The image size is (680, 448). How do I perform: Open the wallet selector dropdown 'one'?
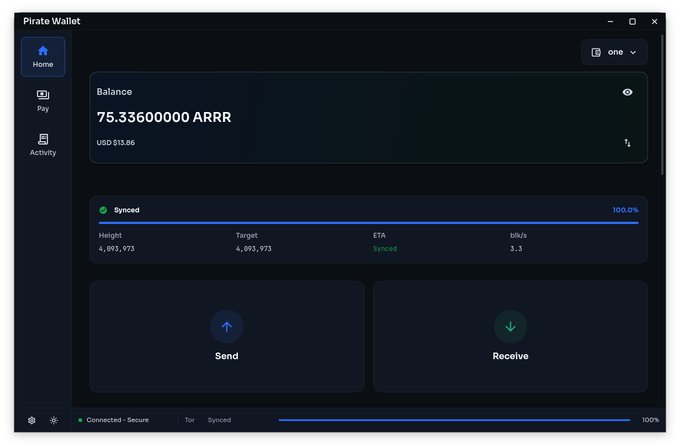(614, 52)
